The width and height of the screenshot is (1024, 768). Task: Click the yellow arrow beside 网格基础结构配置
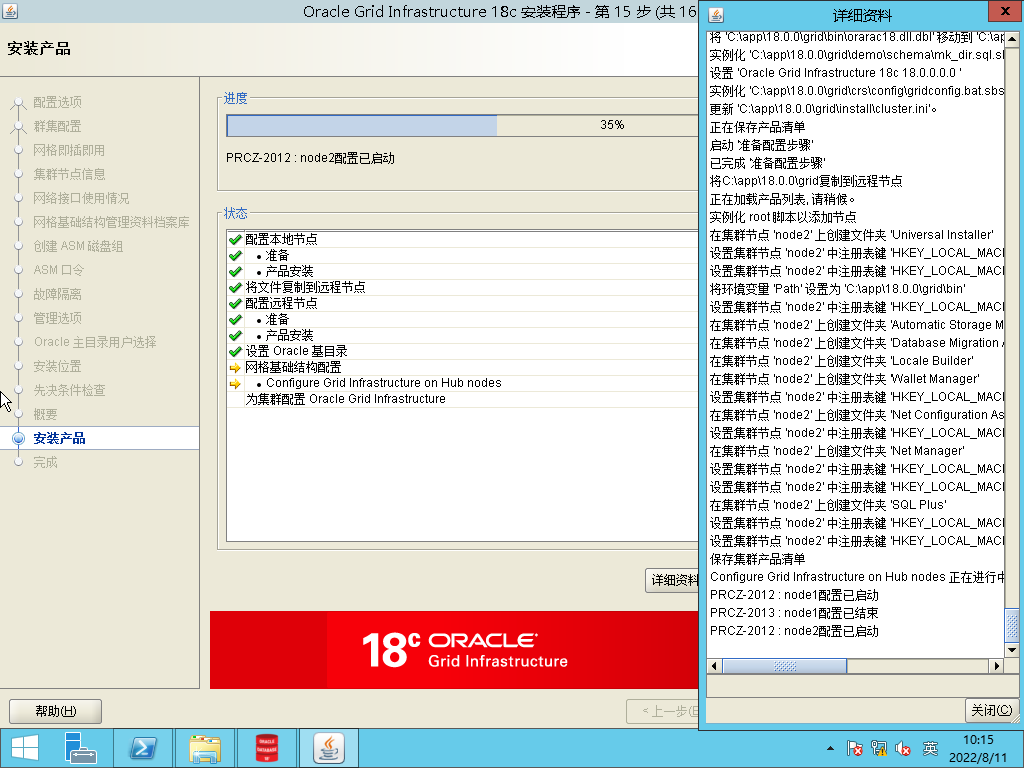point(235,368)
